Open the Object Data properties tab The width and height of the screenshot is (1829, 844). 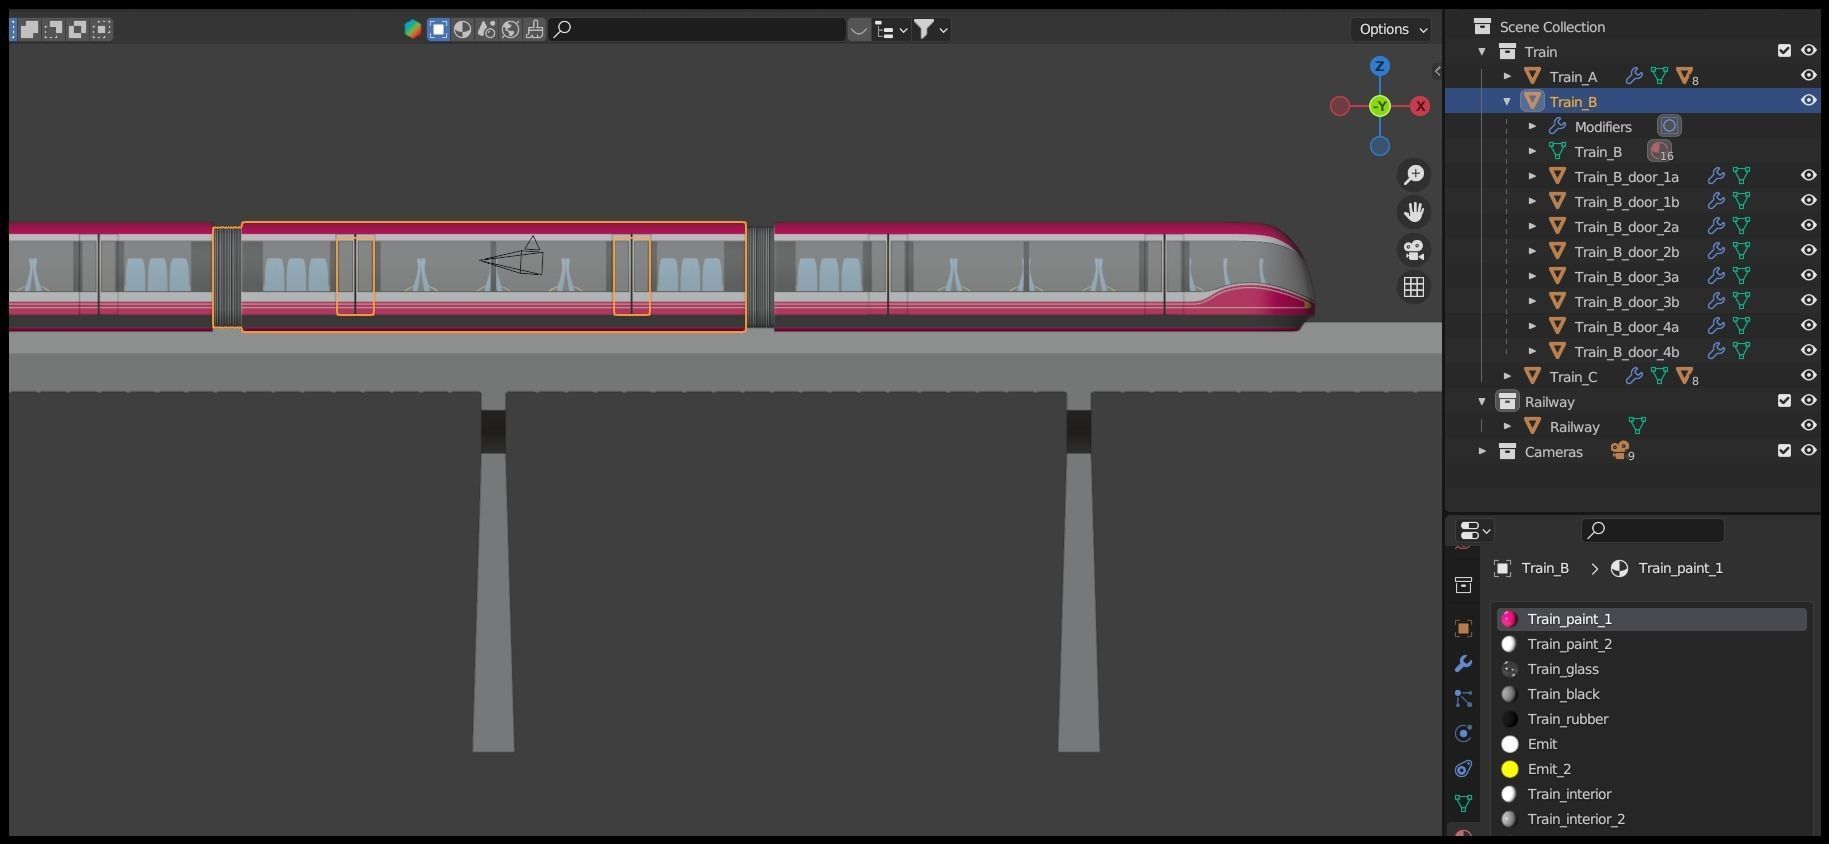click(x=1463, y=803)
